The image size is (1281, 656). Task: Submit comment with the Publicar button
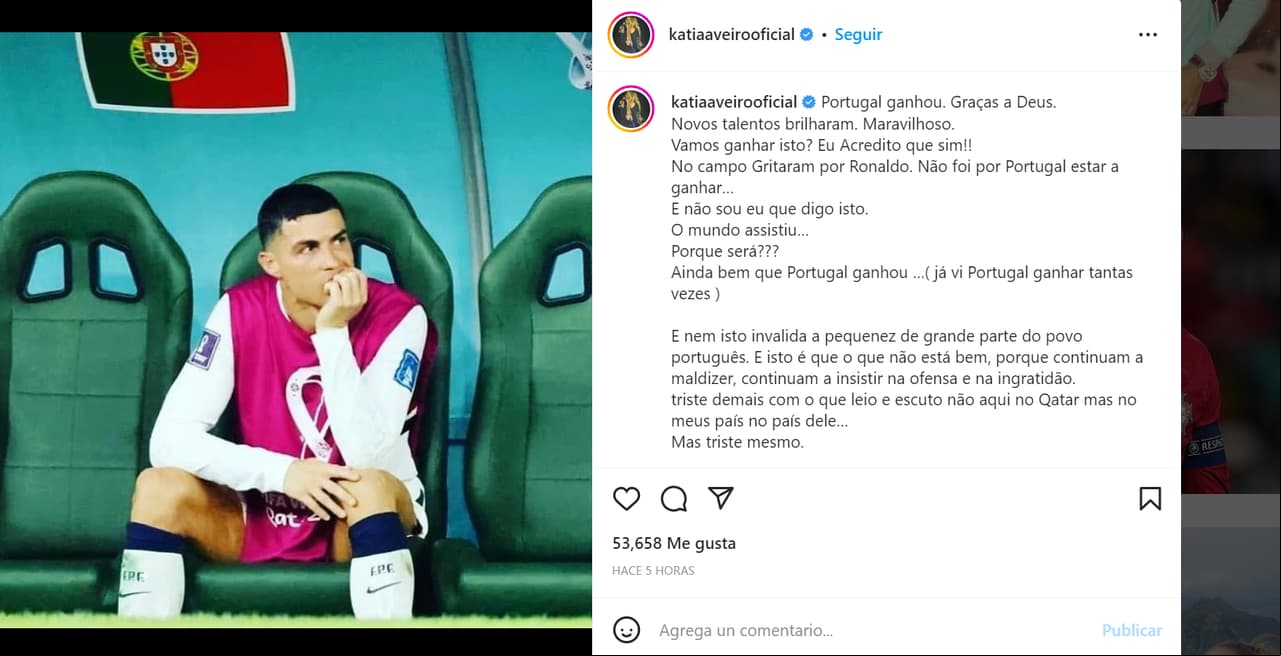click(x=1131, y=631)
